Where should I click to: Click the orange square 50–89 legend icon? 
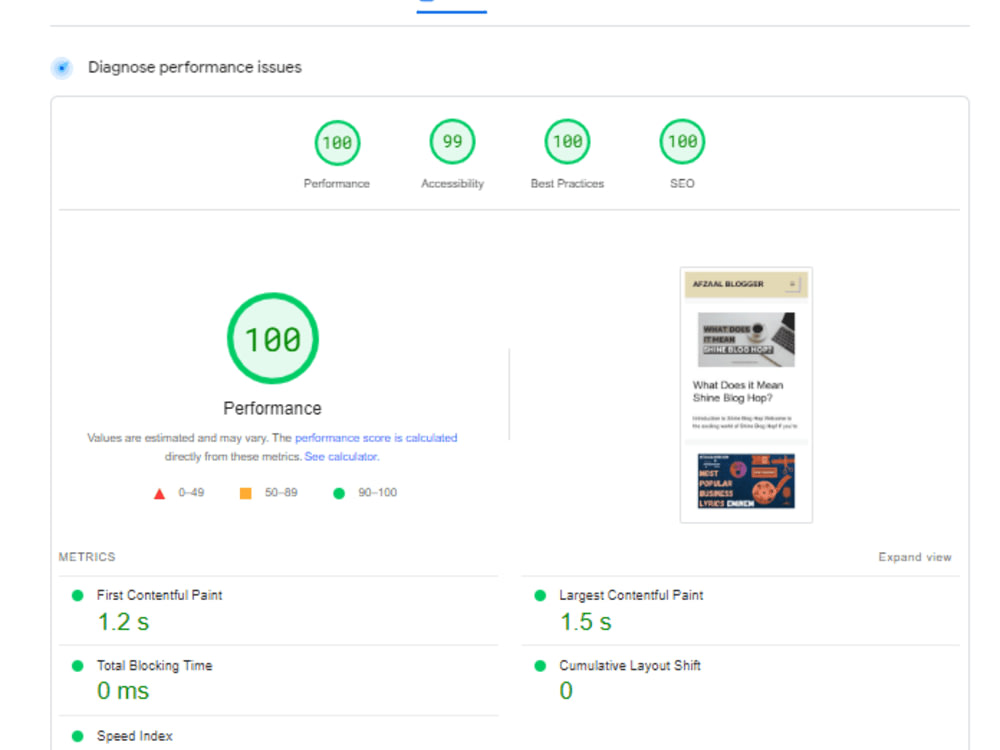coord(246,493)
